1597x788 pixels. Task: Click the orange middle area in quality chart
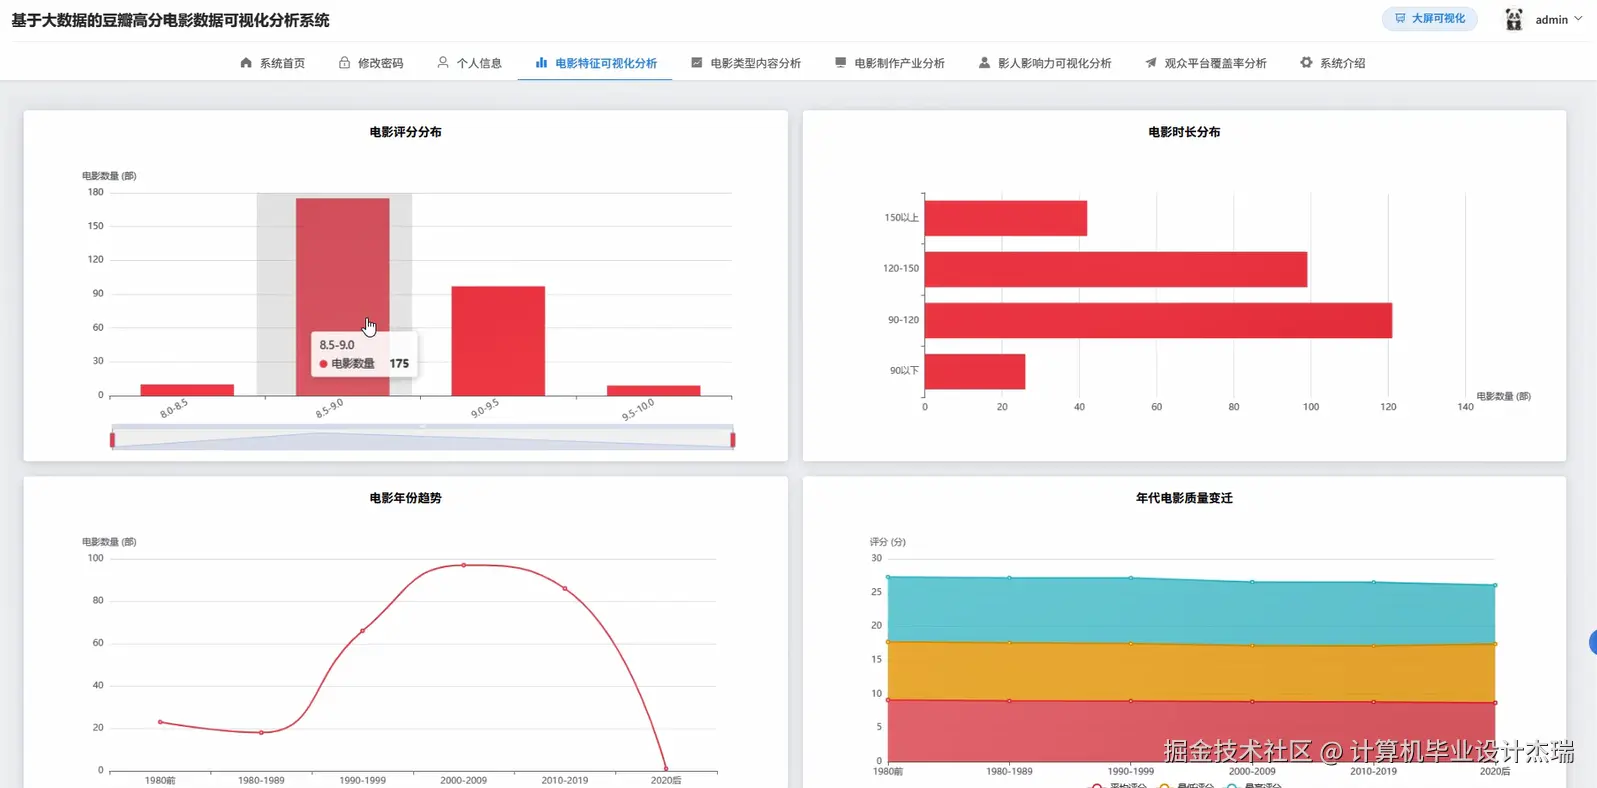1191,672
